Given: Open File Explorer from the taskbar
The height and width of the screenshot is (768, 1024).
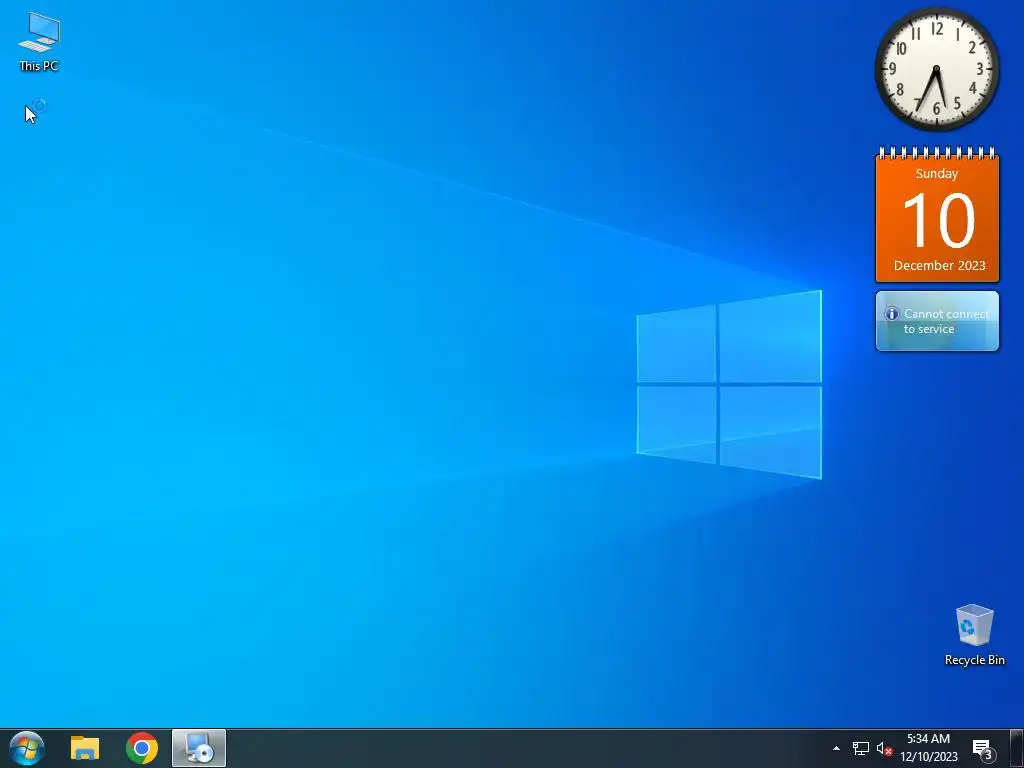Looking at the screenshot, I should pos(85,748).
